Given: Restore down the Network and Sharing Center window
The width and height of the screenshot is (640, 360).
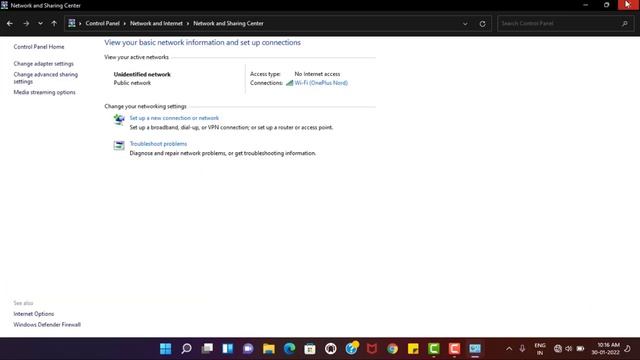Looking at the screenshot, I should coord(607,5).
